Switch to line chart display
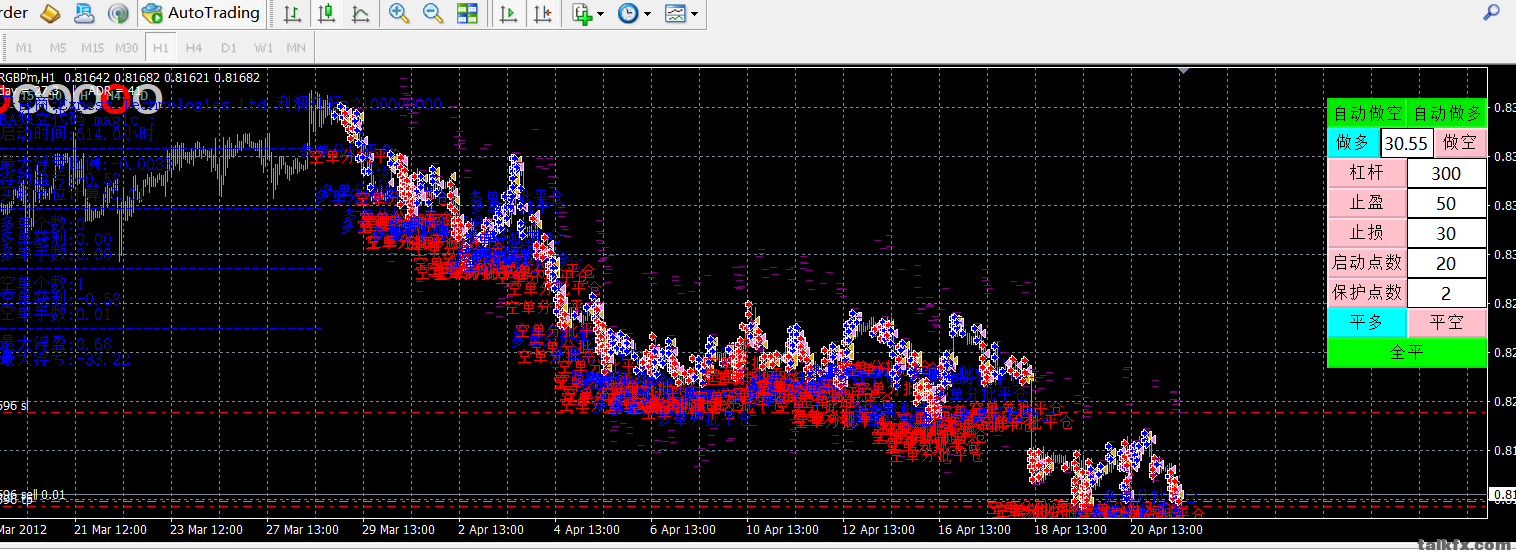The image size is (1516, 556). click(x=360, y=14)
